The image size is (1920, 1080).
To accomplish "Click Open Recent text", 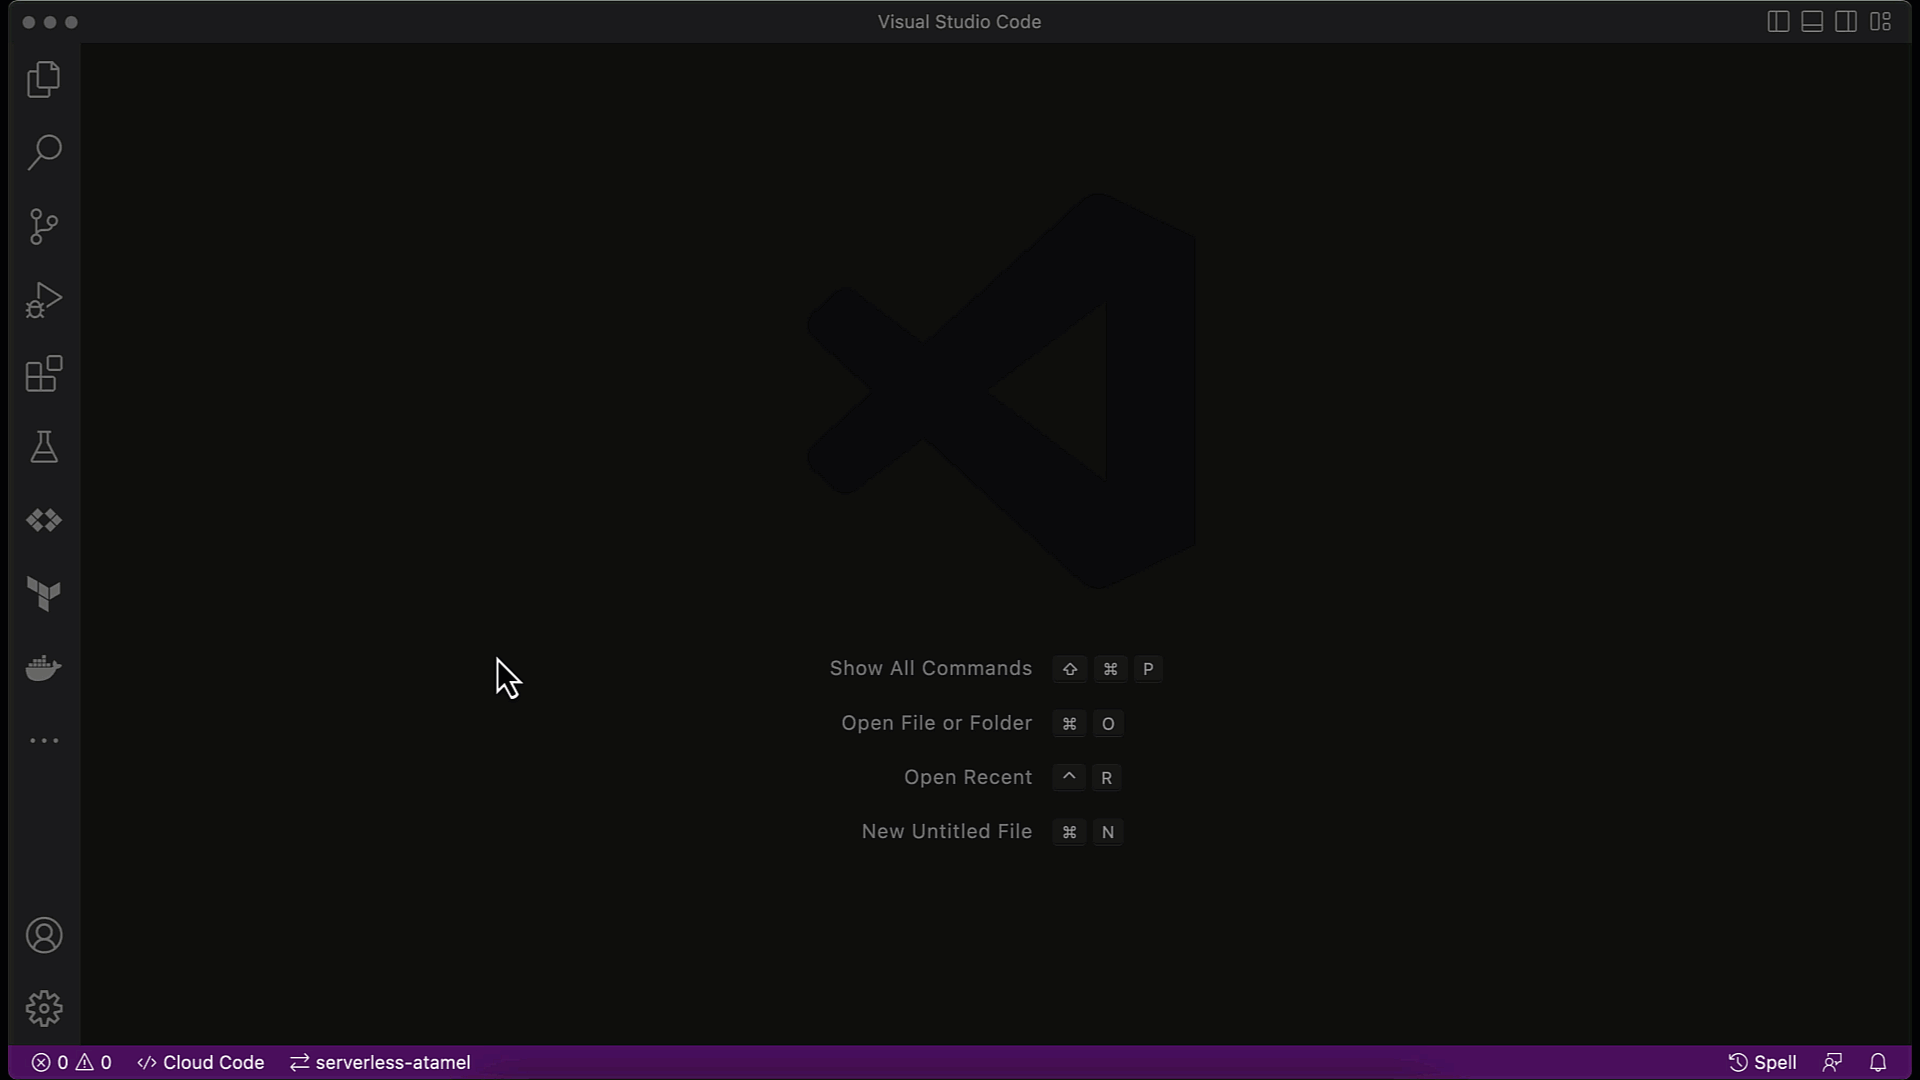I will [x=967, y=778].
